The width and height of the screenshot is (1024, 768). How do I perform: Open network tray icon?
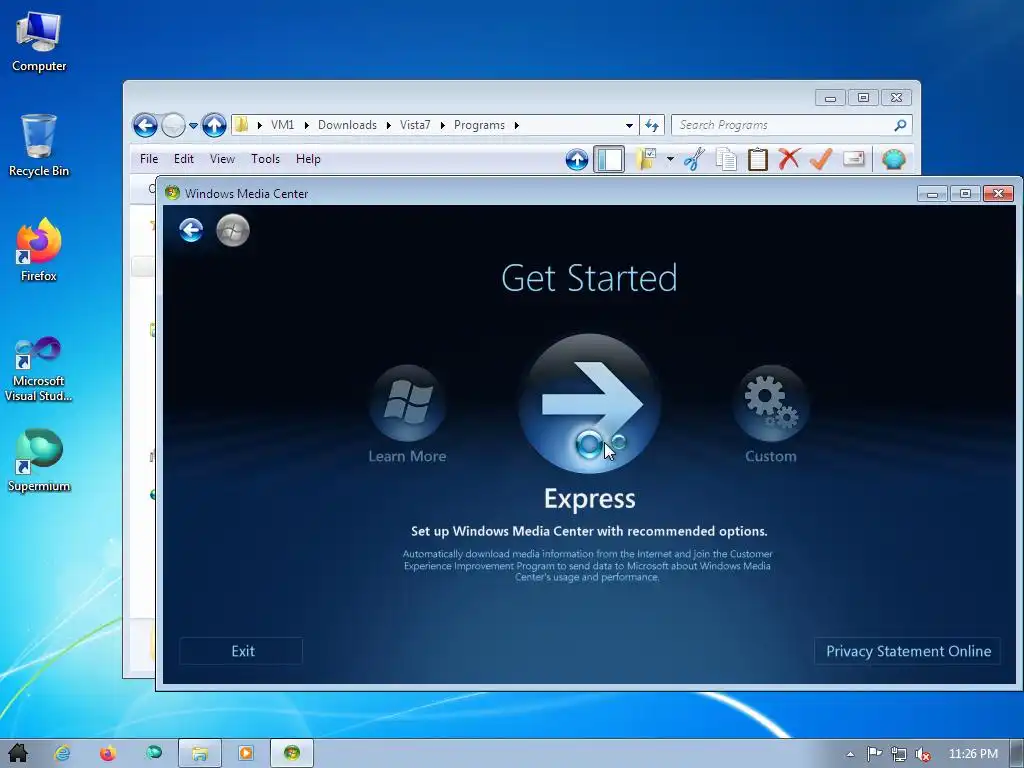[899, 754]
